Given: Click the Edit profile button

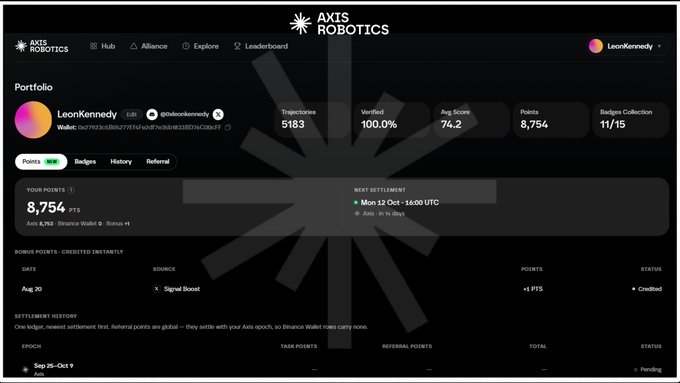Looking at the screenshot, I should click(x=132, y=115).
